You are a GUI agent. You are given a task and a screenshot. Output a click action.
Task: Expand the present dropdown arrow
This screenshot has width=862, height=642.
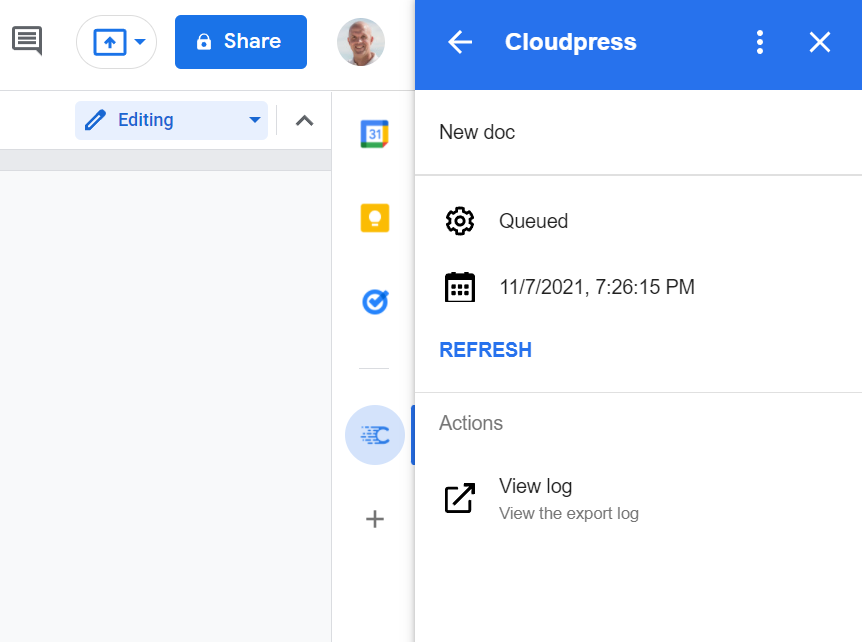tap(140, 42)
